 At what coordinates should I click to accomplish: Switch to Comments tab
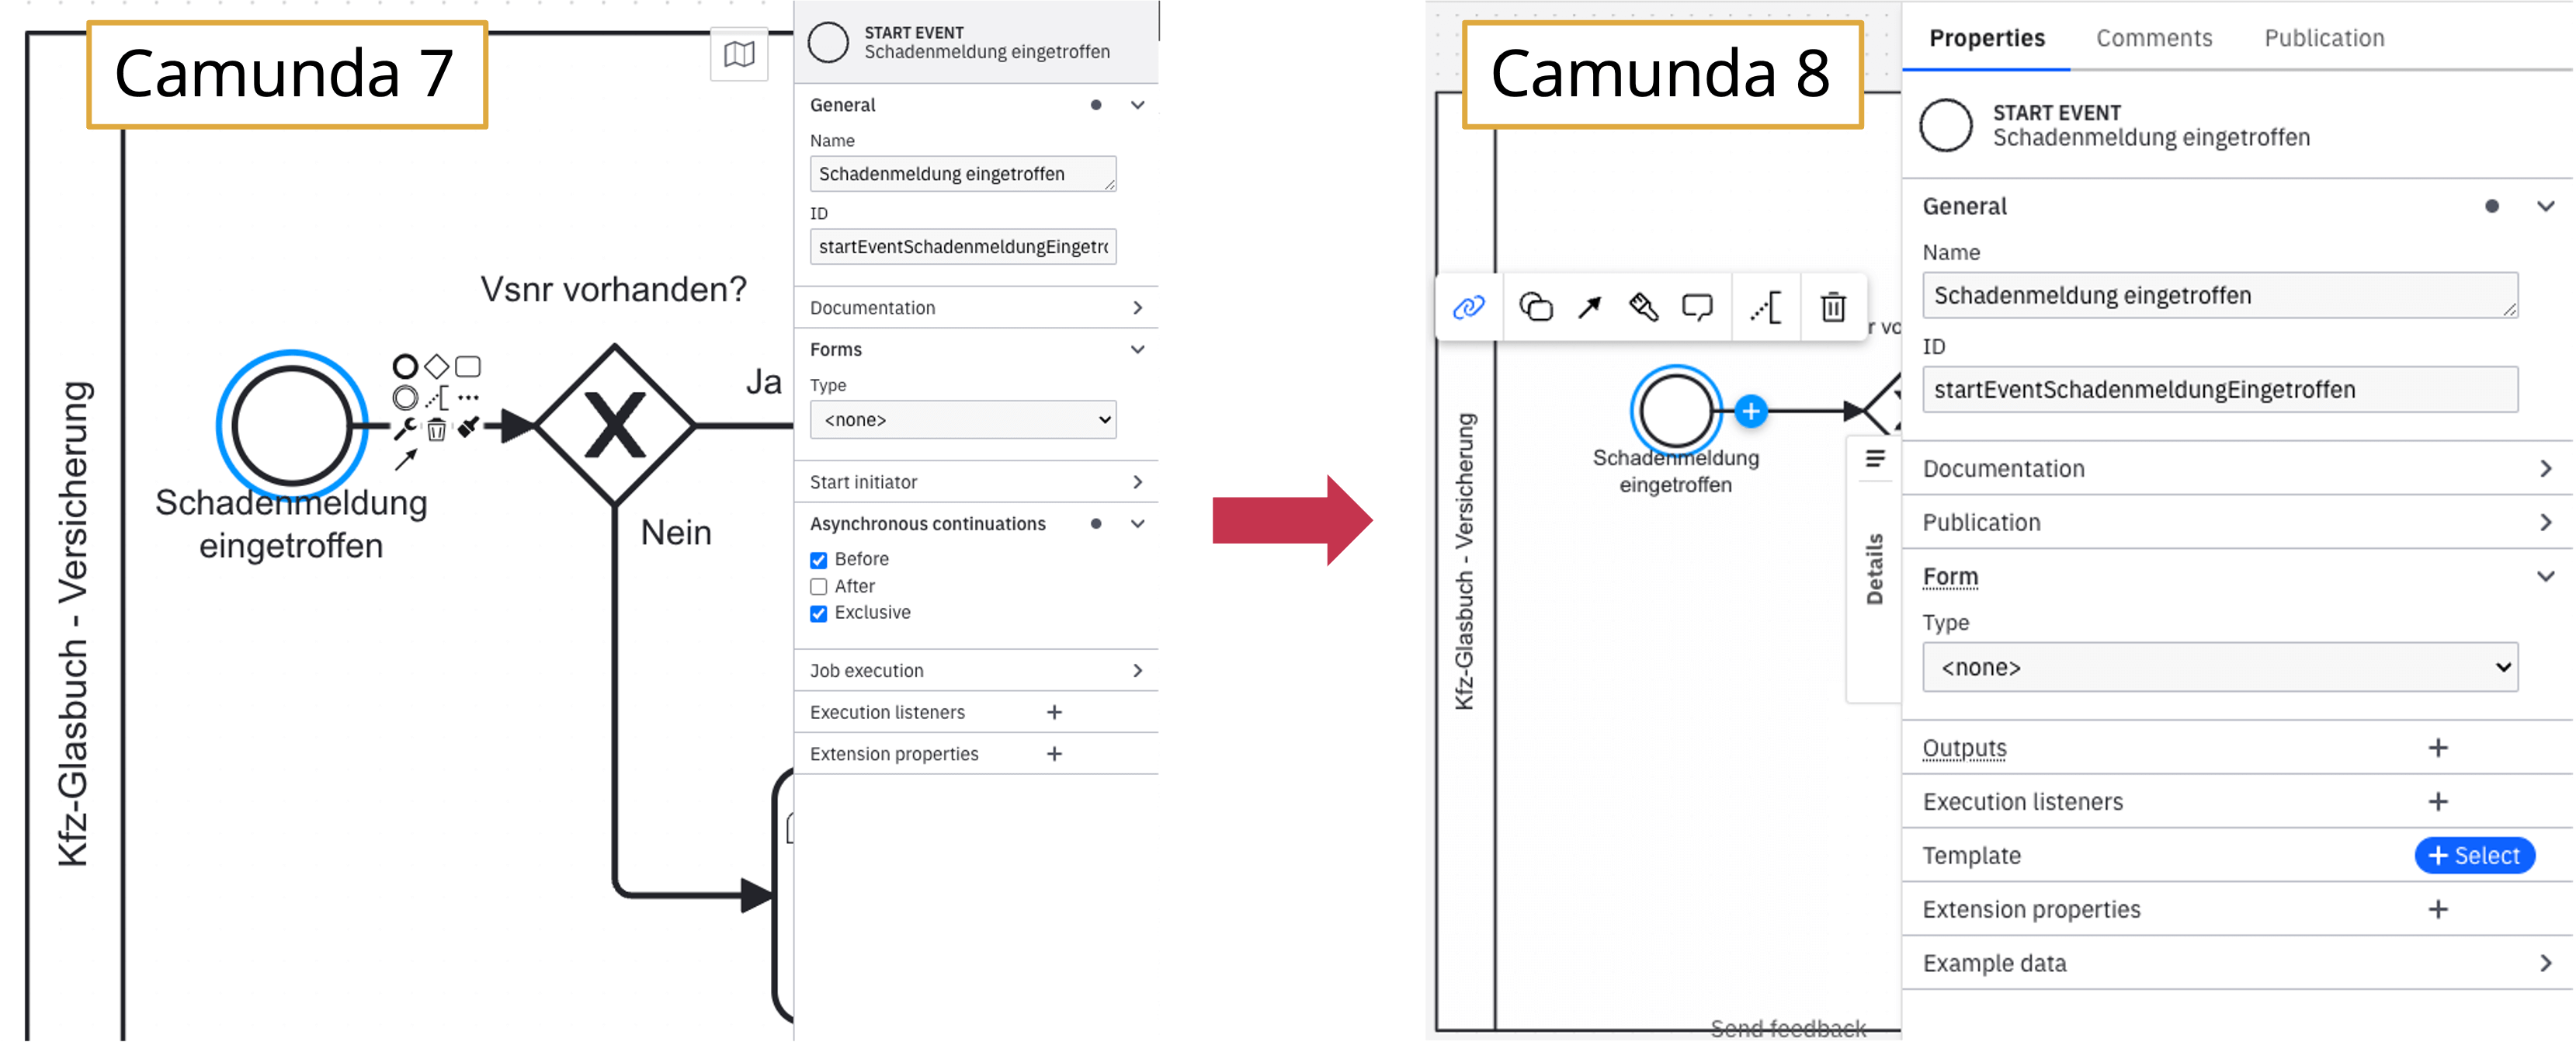click(2154, 38)
